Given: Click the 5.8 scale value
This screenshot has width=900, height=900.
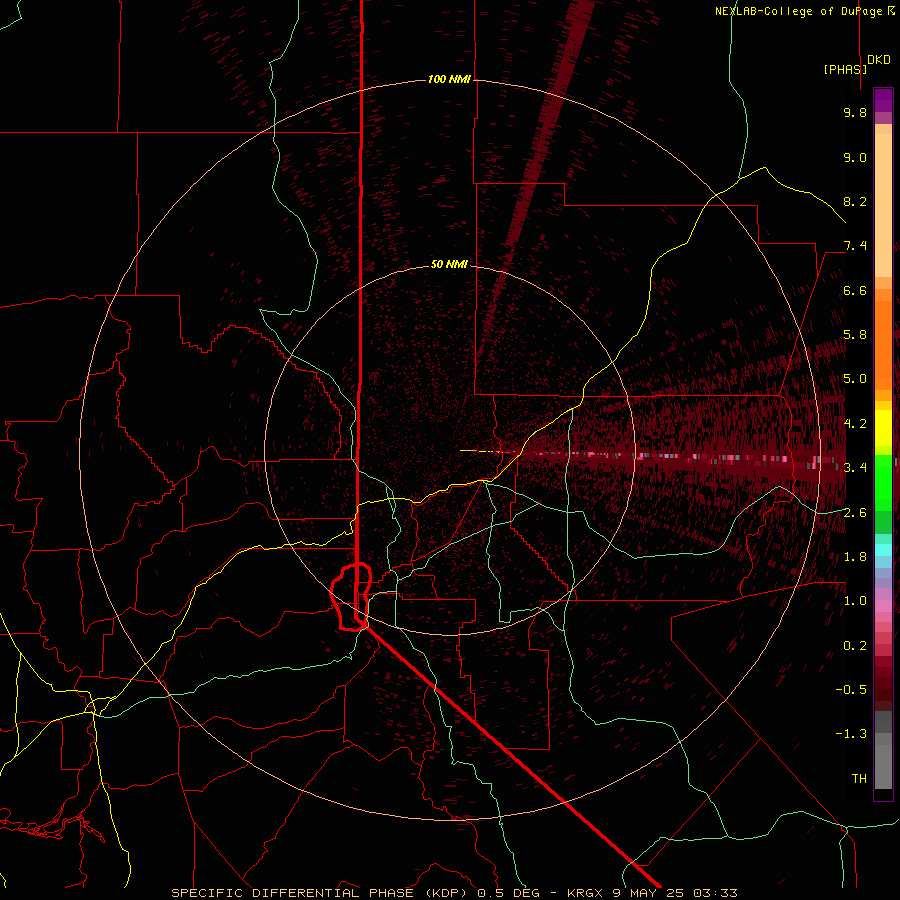Looking at the screenshot, I should pyautogui.click(x=855, y=335).
